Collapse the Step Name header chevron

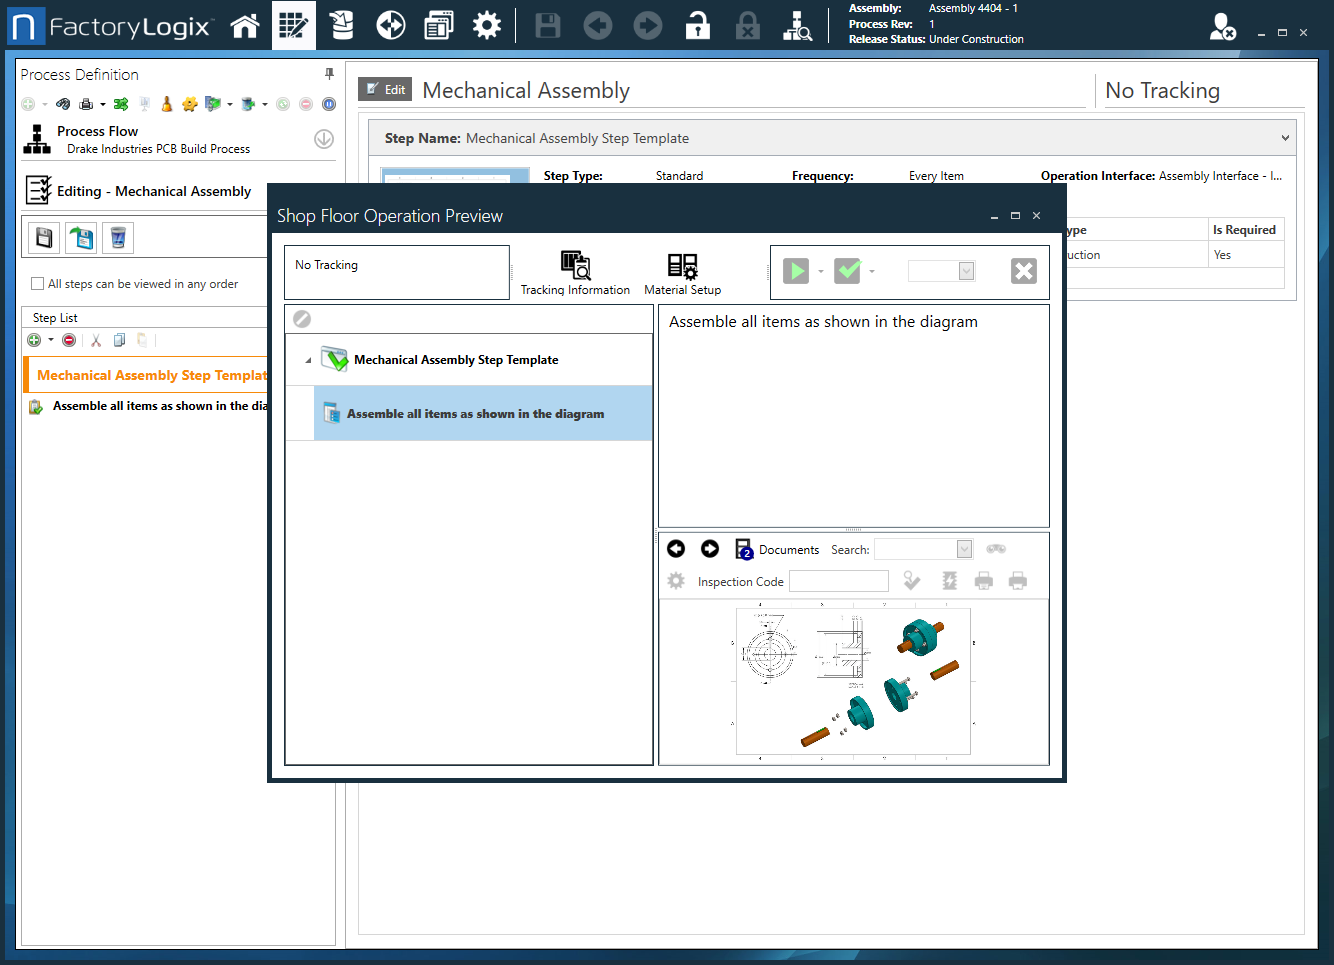[1285, 138]
